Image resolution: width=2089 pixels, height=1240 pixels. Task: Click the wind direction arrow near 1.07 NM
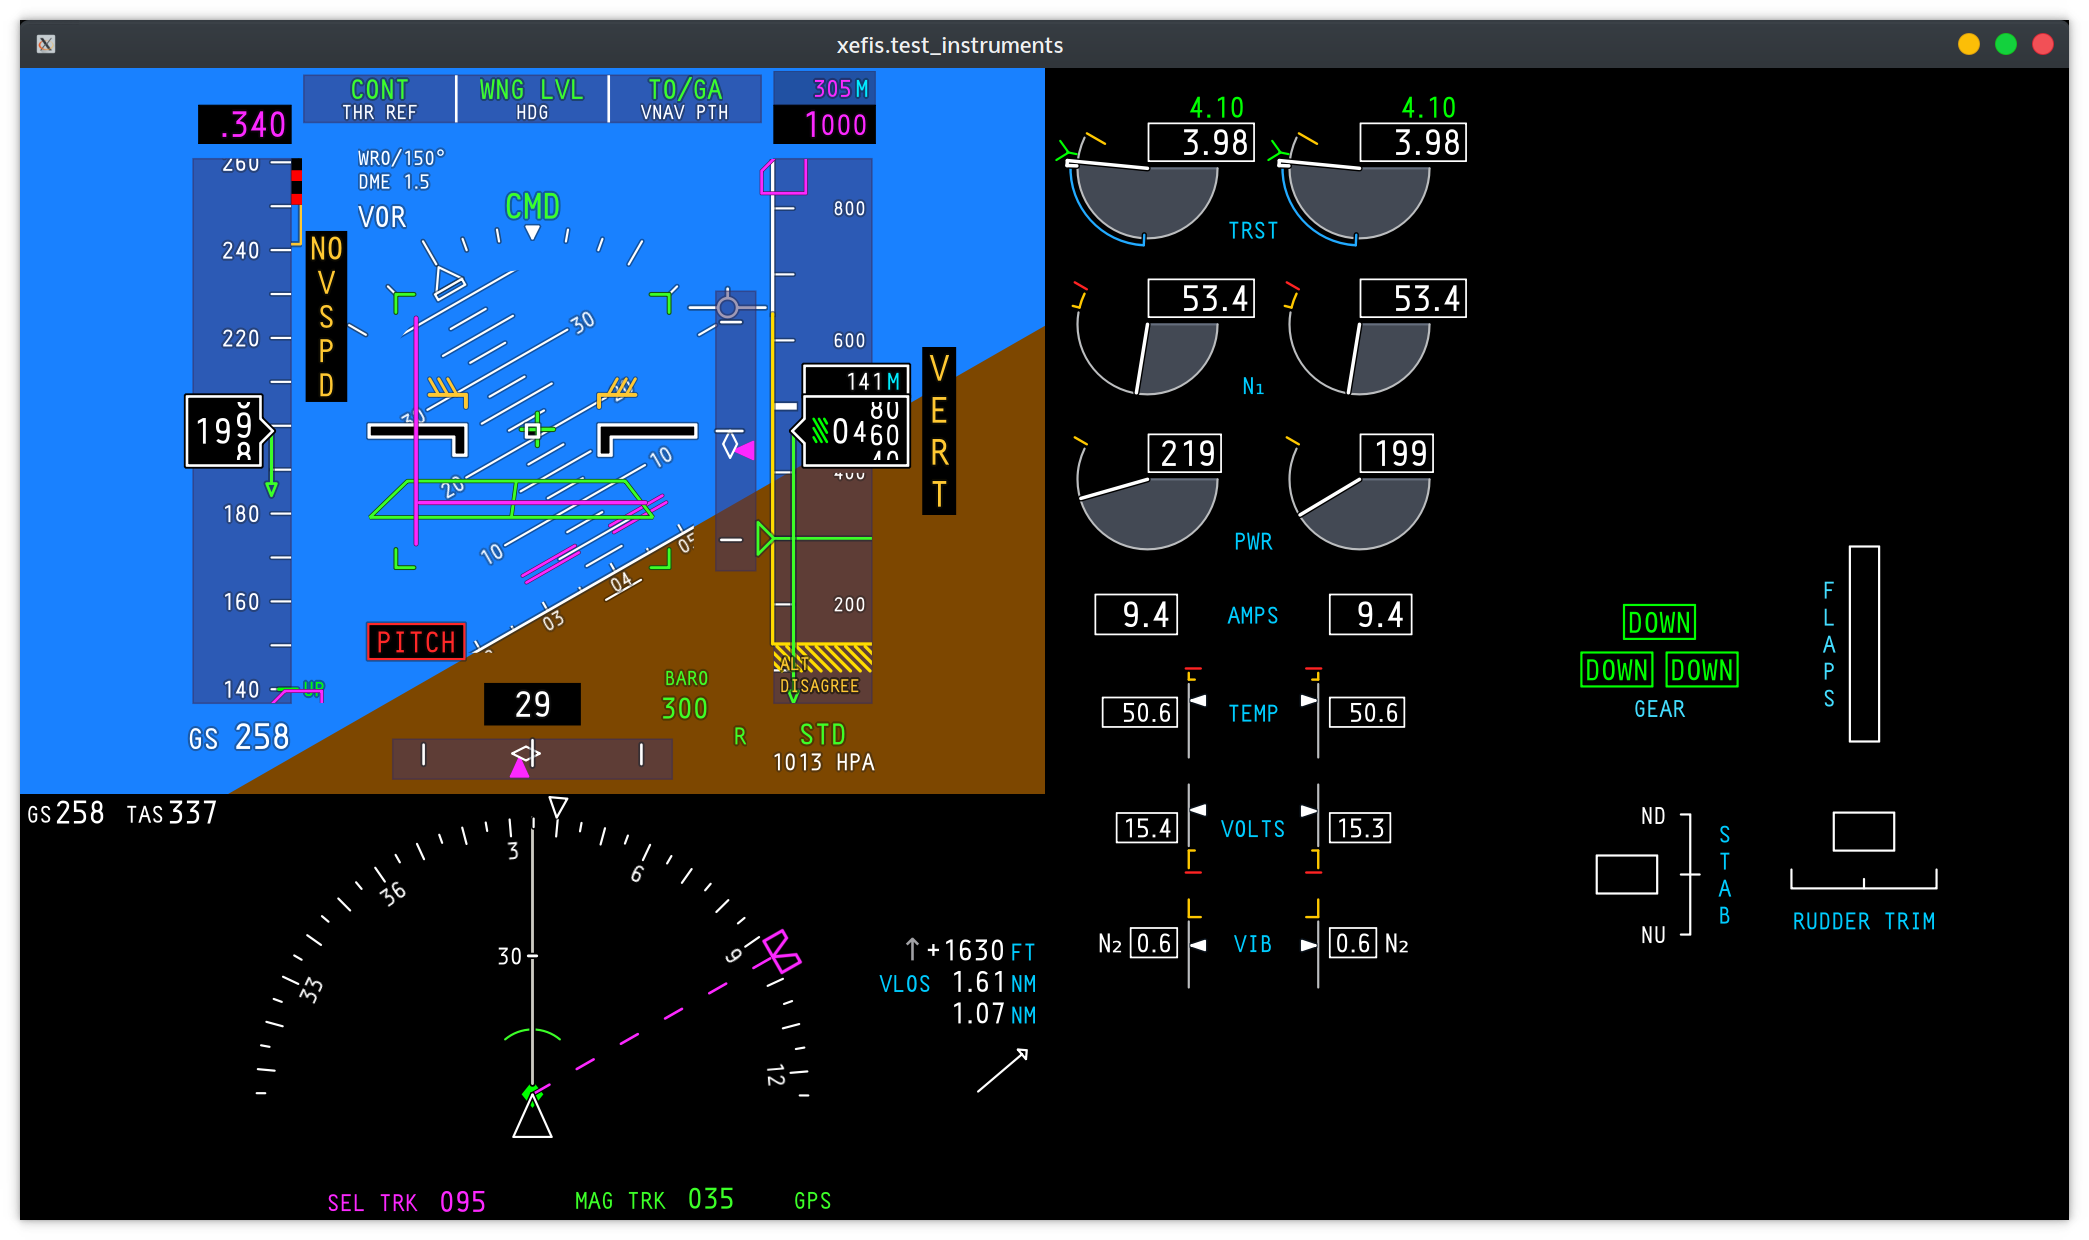(1003, 1070)
